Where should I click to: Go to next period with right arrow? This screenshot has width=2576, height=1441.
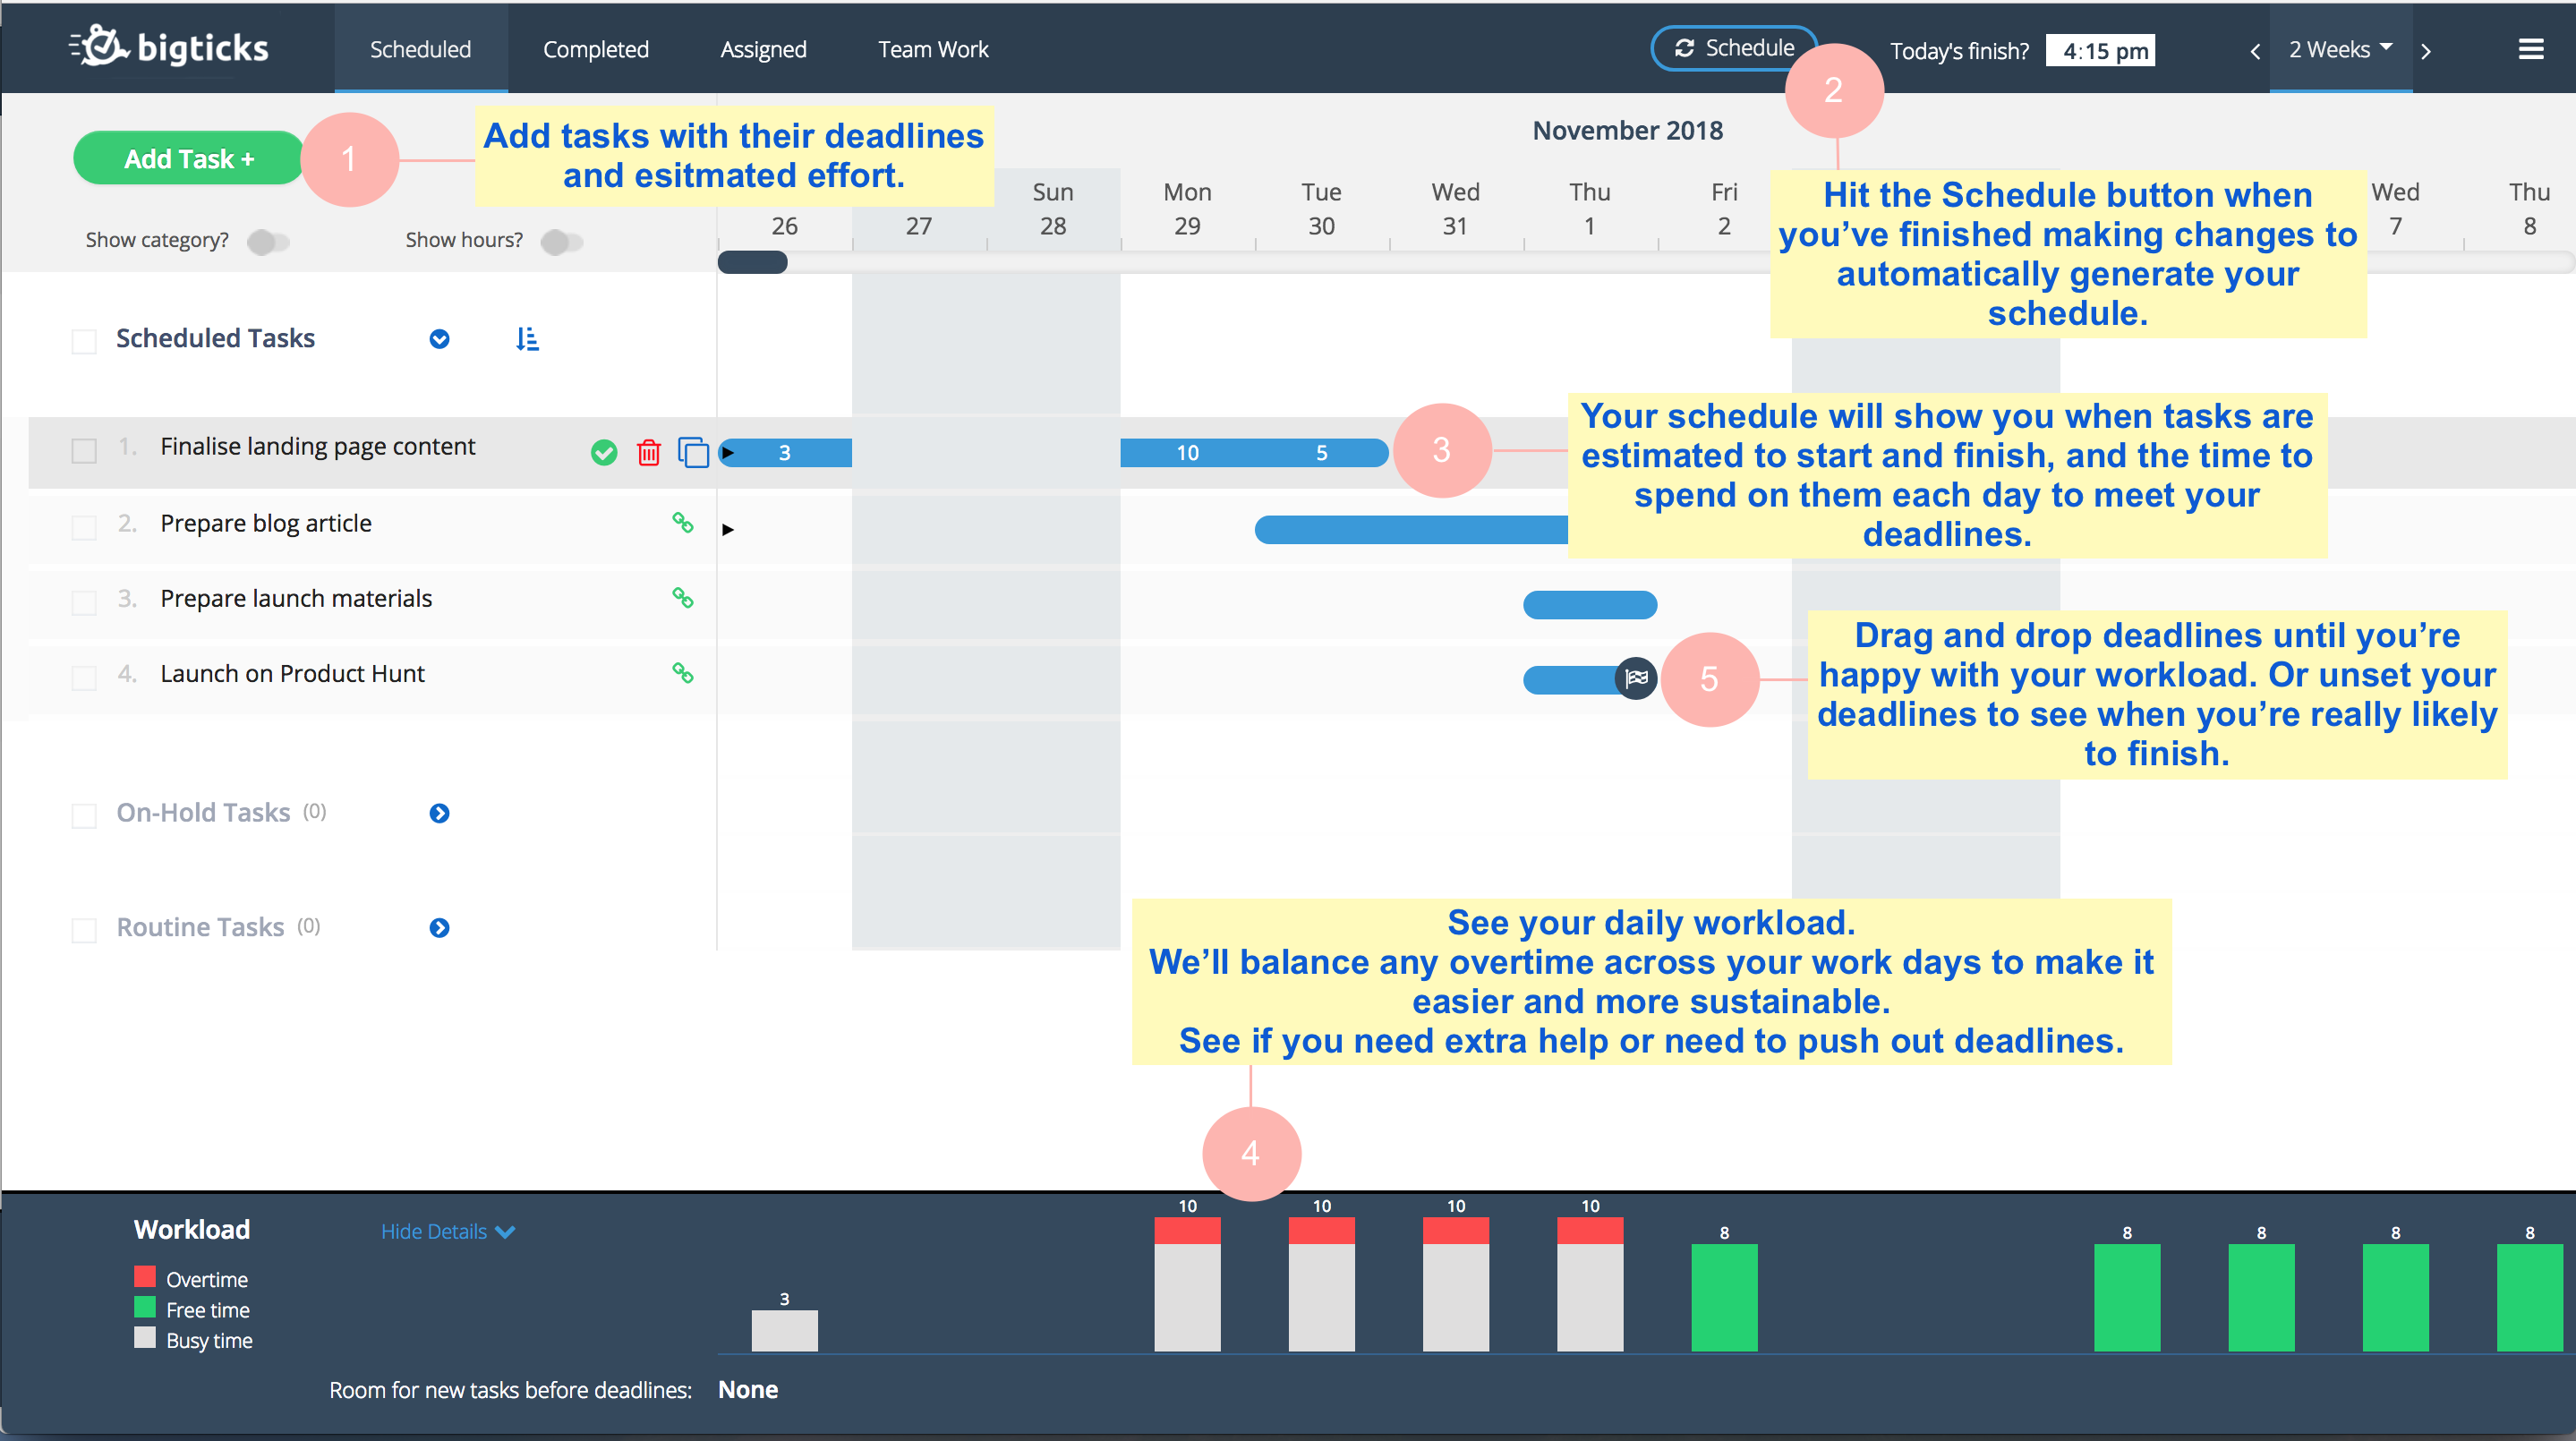pos(2426,52)
